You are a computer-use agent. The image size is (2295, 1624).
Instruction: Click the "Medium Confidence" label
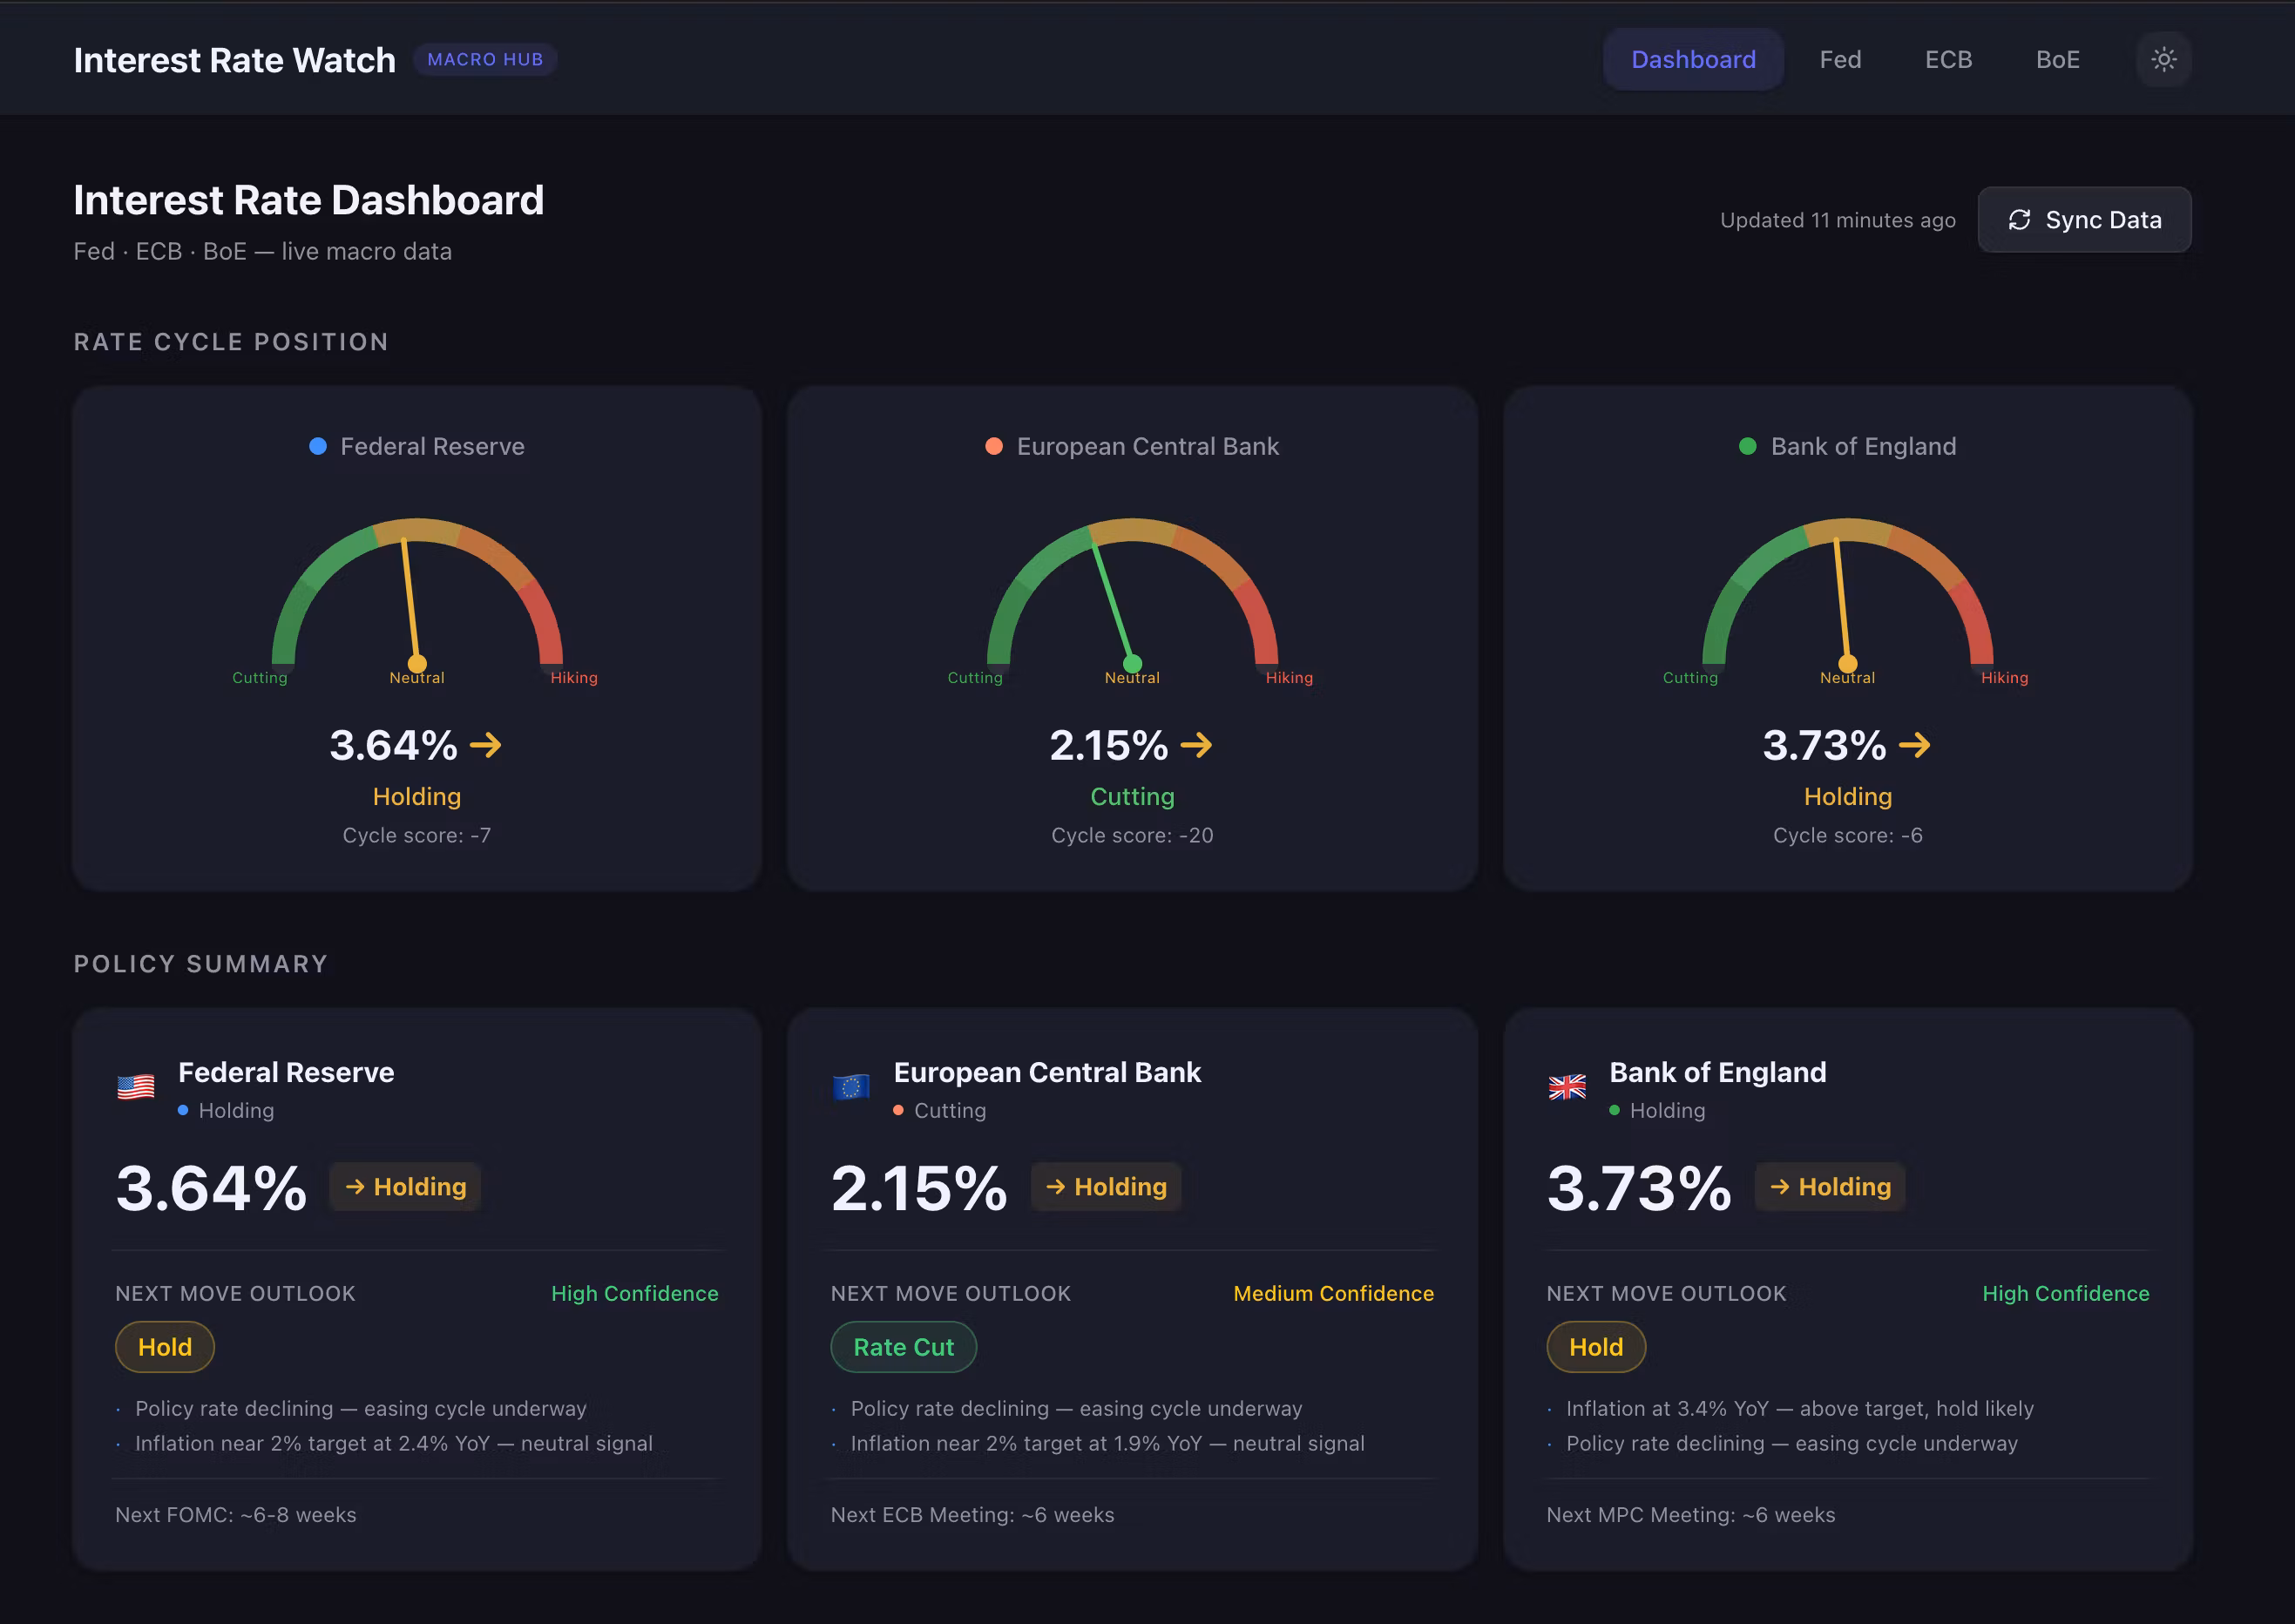(x=1333, y=1293)
